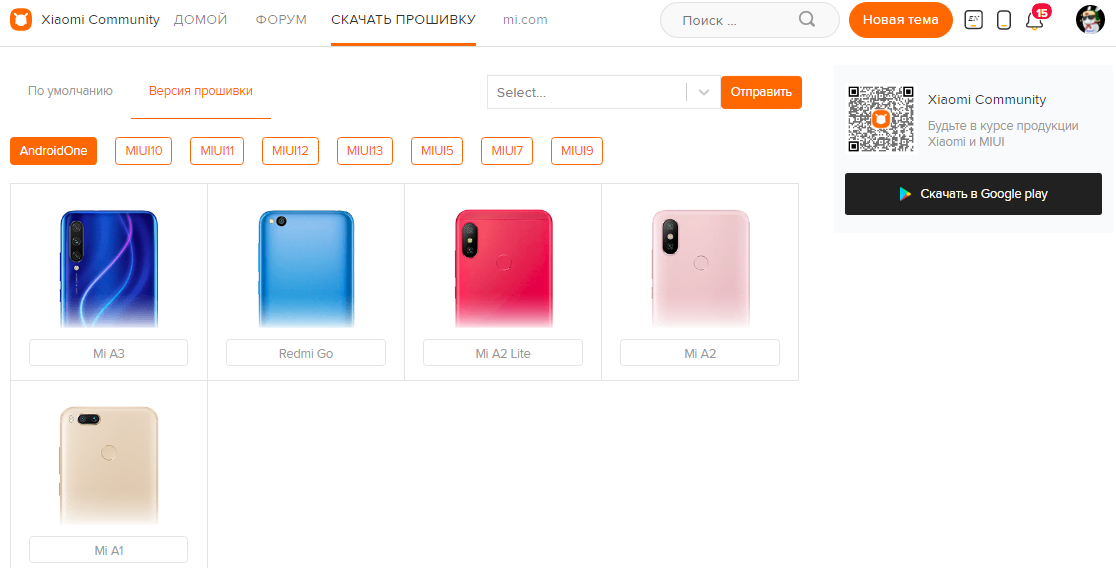1116x568 pixels.
Task: Click the Redmi Go label button
Action: point(306,353)
